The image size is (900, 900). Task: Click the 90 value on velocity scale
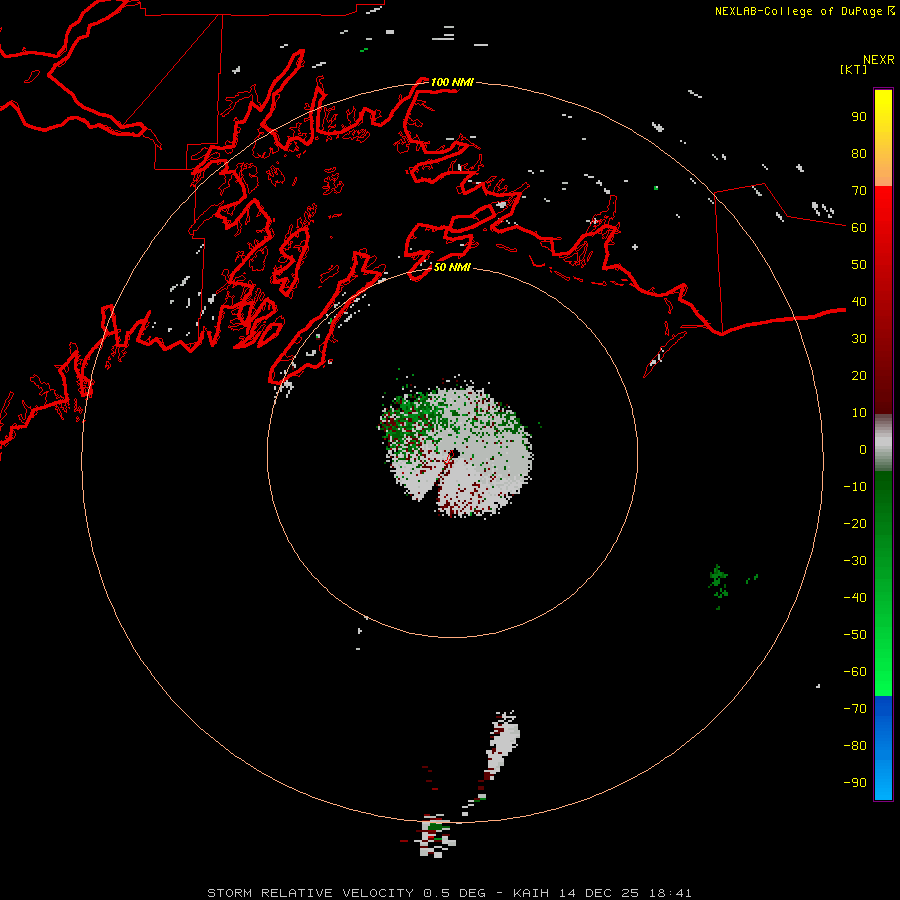pos(859,117)
